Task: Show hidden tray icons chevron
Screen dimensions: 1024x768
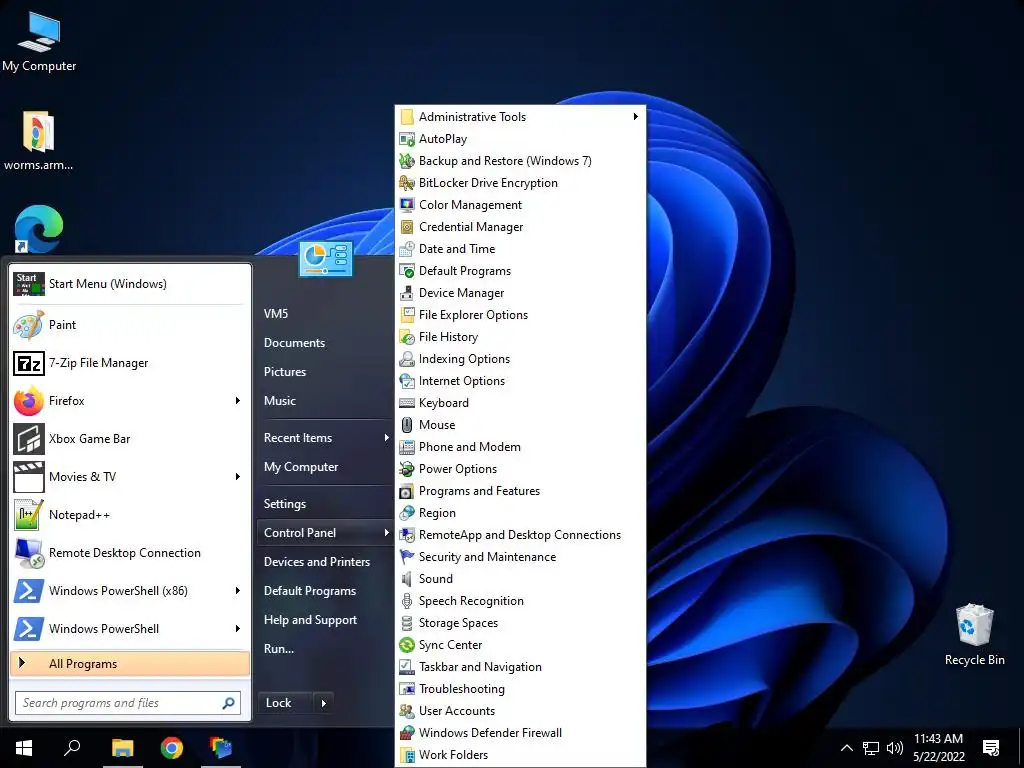Action: [846, 748]
